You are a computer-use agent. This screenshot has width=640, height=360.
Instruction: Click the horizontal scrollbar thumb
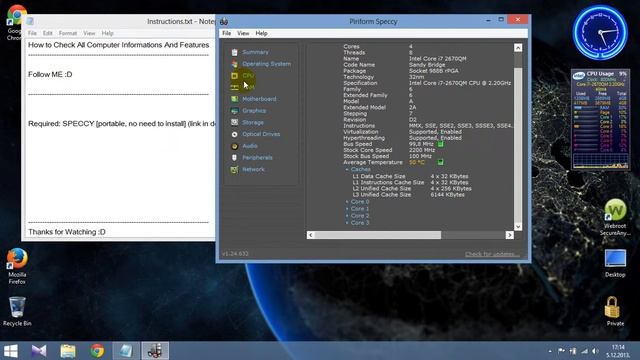[378, 235]
